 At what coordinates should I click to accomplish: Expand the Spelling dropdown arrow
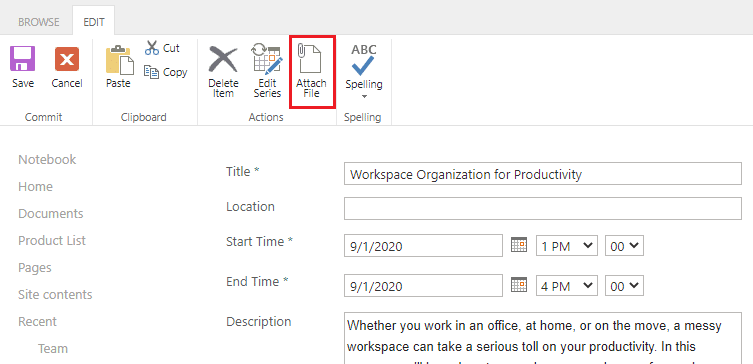coord(364,97)
